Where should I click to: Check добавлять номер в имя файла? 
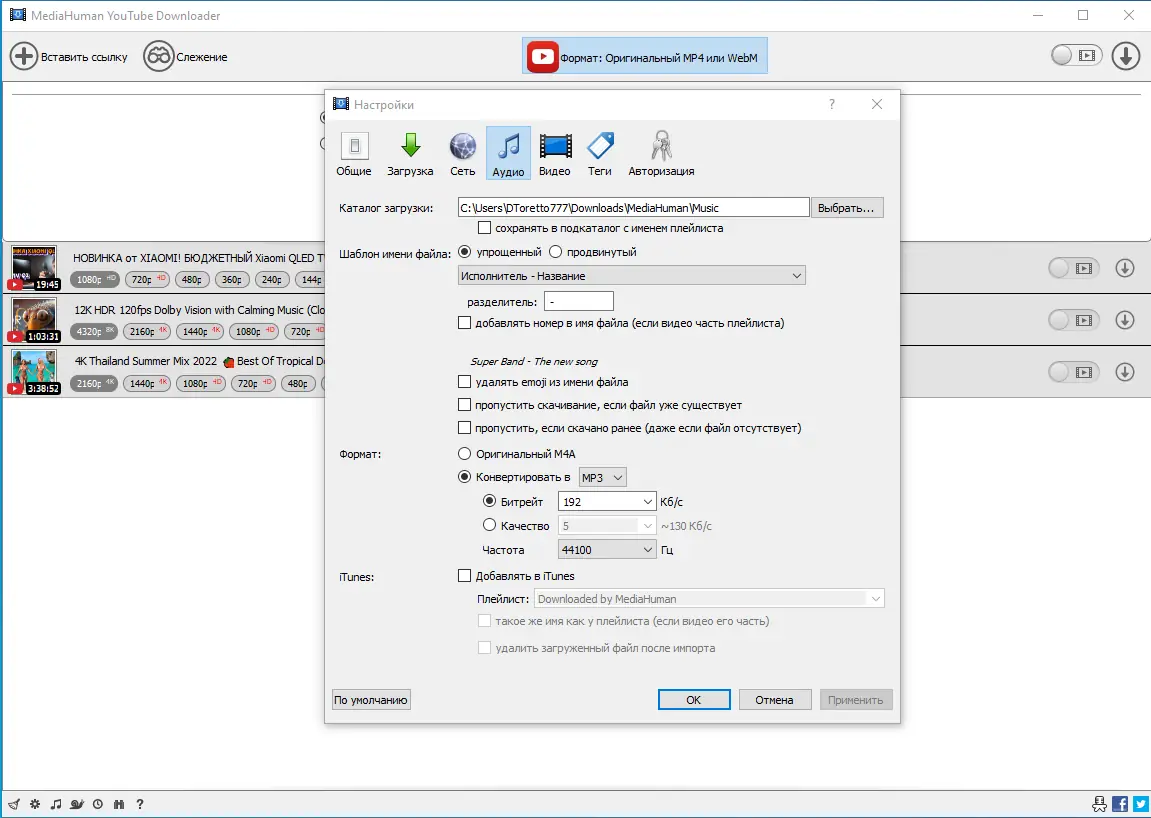(464, 322)
